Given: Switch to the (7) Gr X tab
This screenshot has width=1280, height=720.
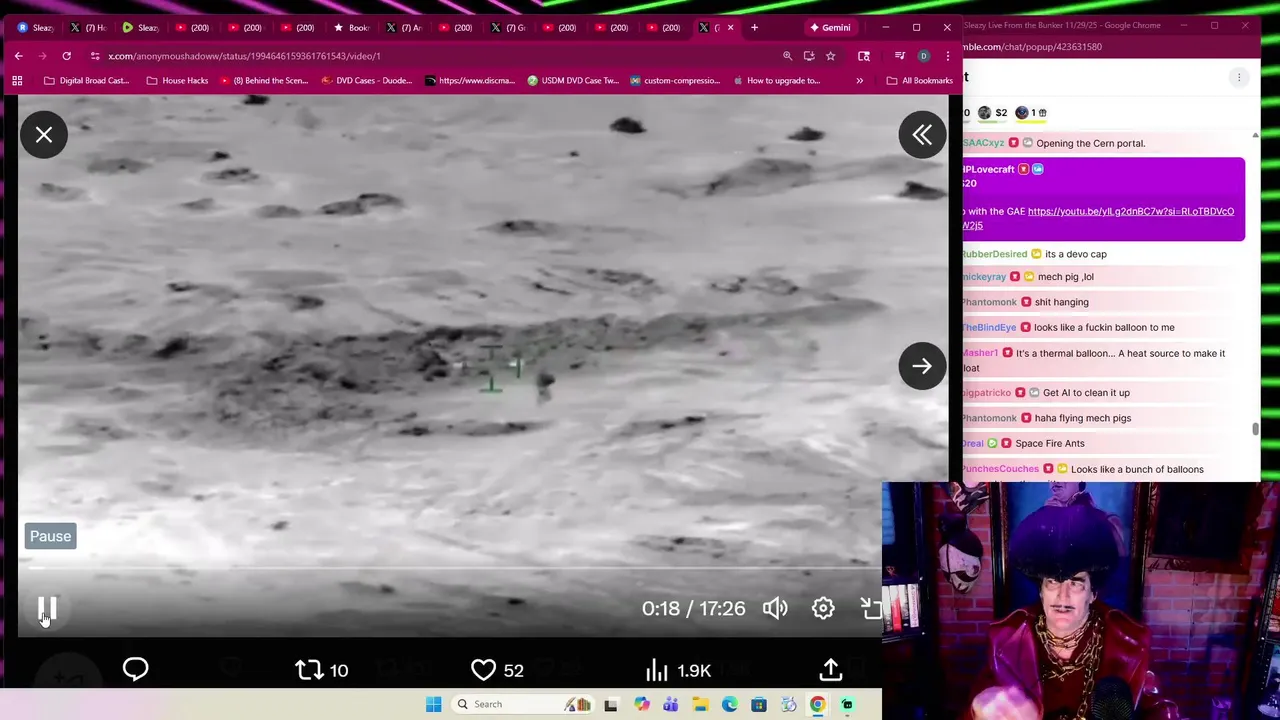Looking at the screenshot, I should pyautogui.click(x=507, y=27).
